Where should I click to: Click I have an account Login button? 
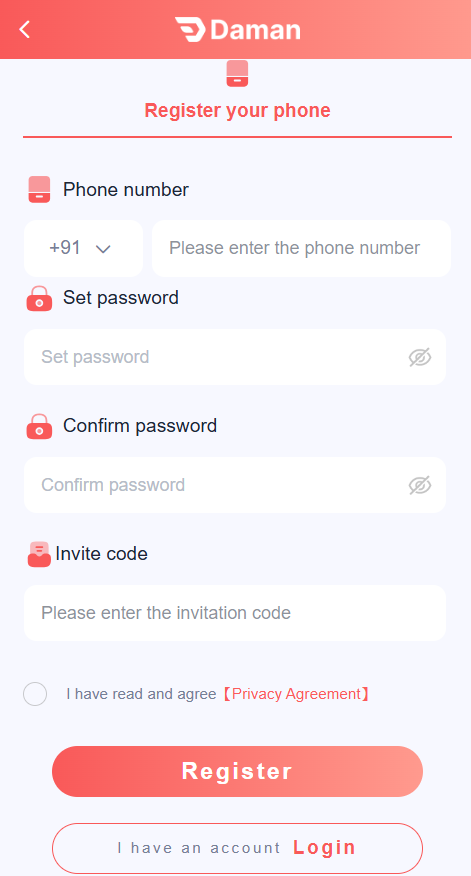[237, 848]
